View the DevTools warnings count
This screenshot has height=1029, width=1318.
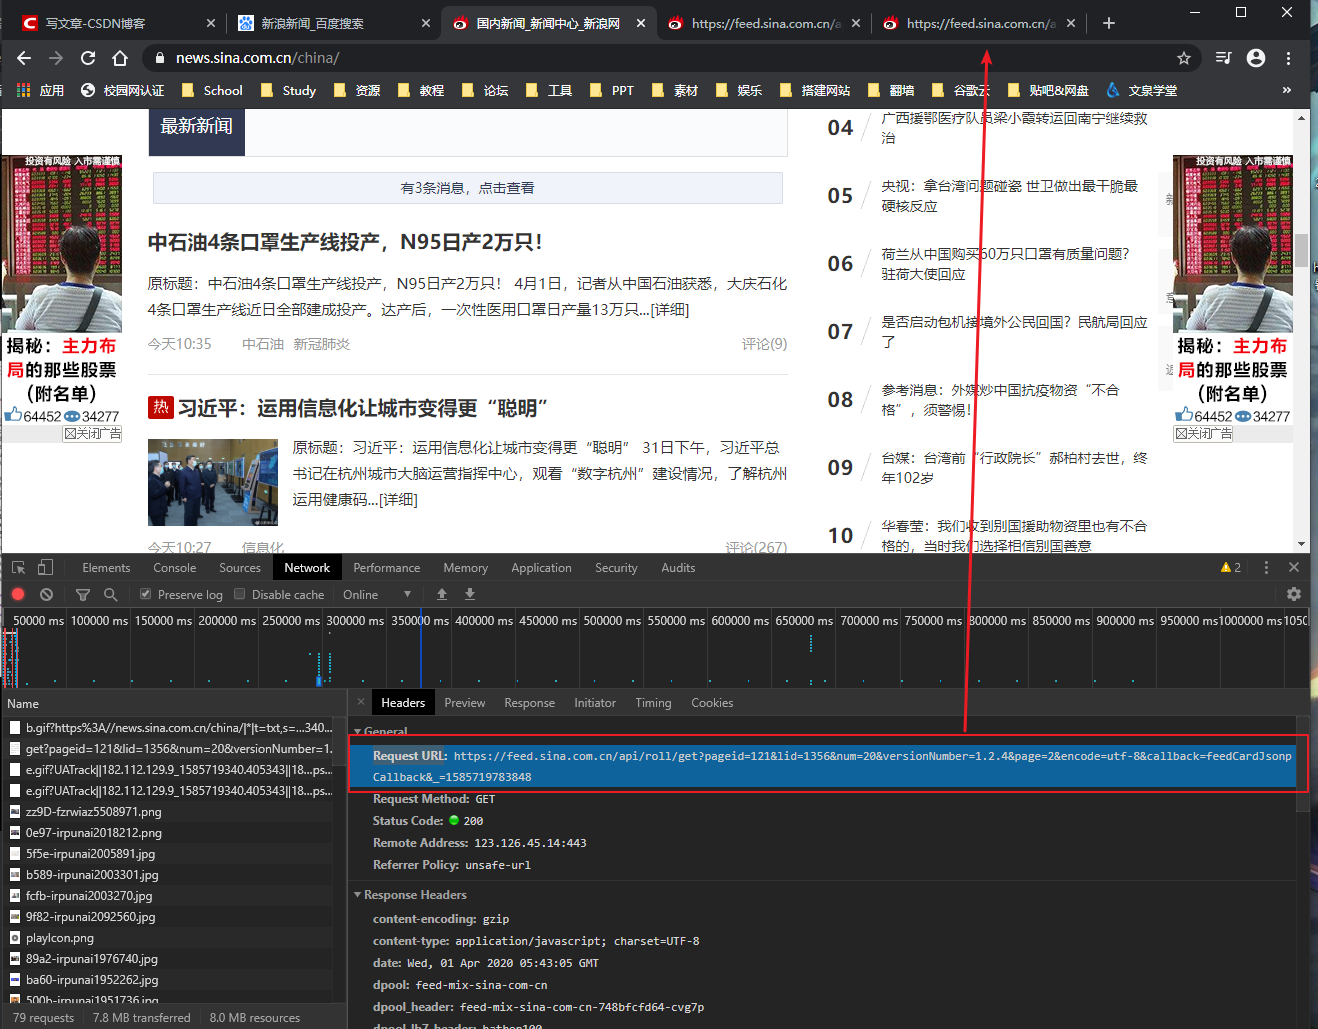pyautogui.click(x=1231, y=567)
